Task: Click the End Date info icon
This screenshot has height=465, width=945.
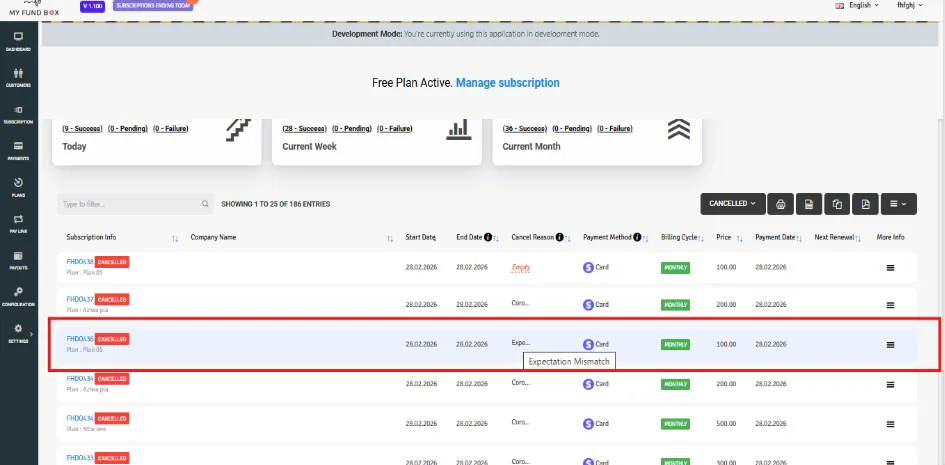Action: [488, 237]
